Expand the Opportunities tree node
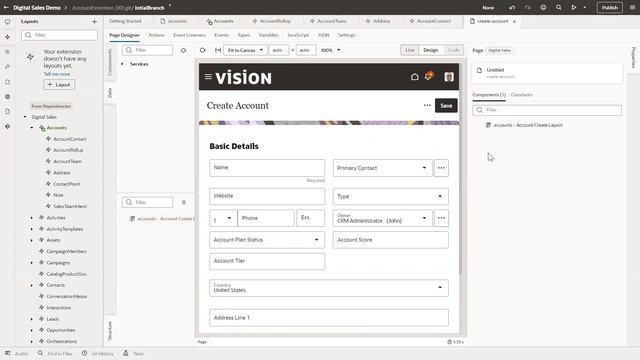The image size is (640, 360). [x=32, y=330]
